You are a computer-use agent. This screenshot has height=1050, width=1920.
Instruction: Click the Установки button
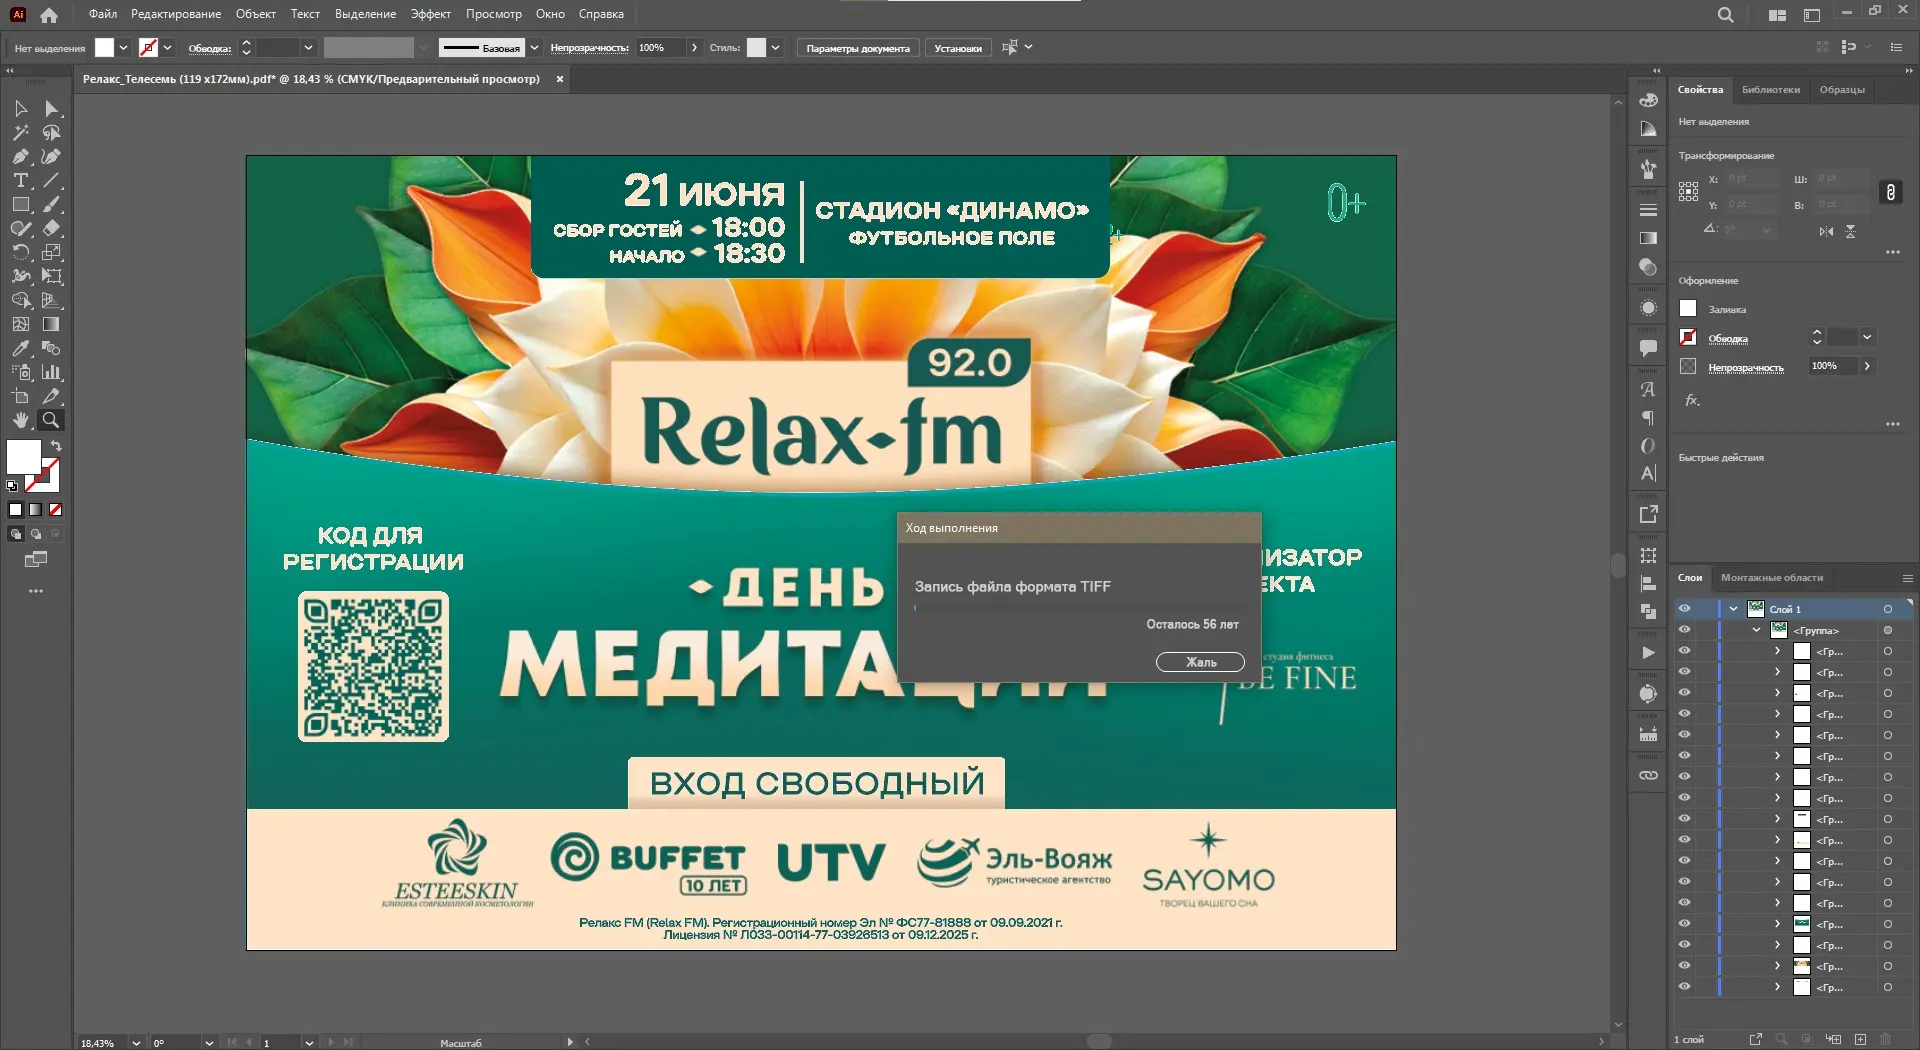tap(958, 48)
